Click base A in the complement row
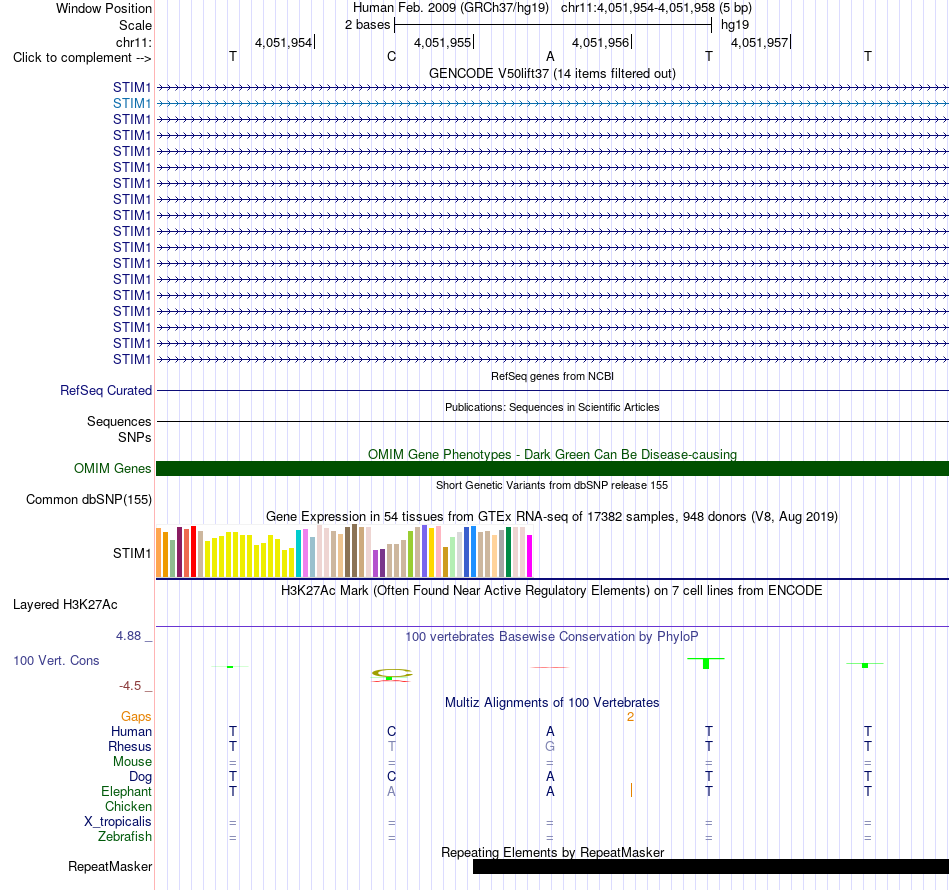Image resolution: width=950 pixels, height=890 pixels. (x=550, y=56)
